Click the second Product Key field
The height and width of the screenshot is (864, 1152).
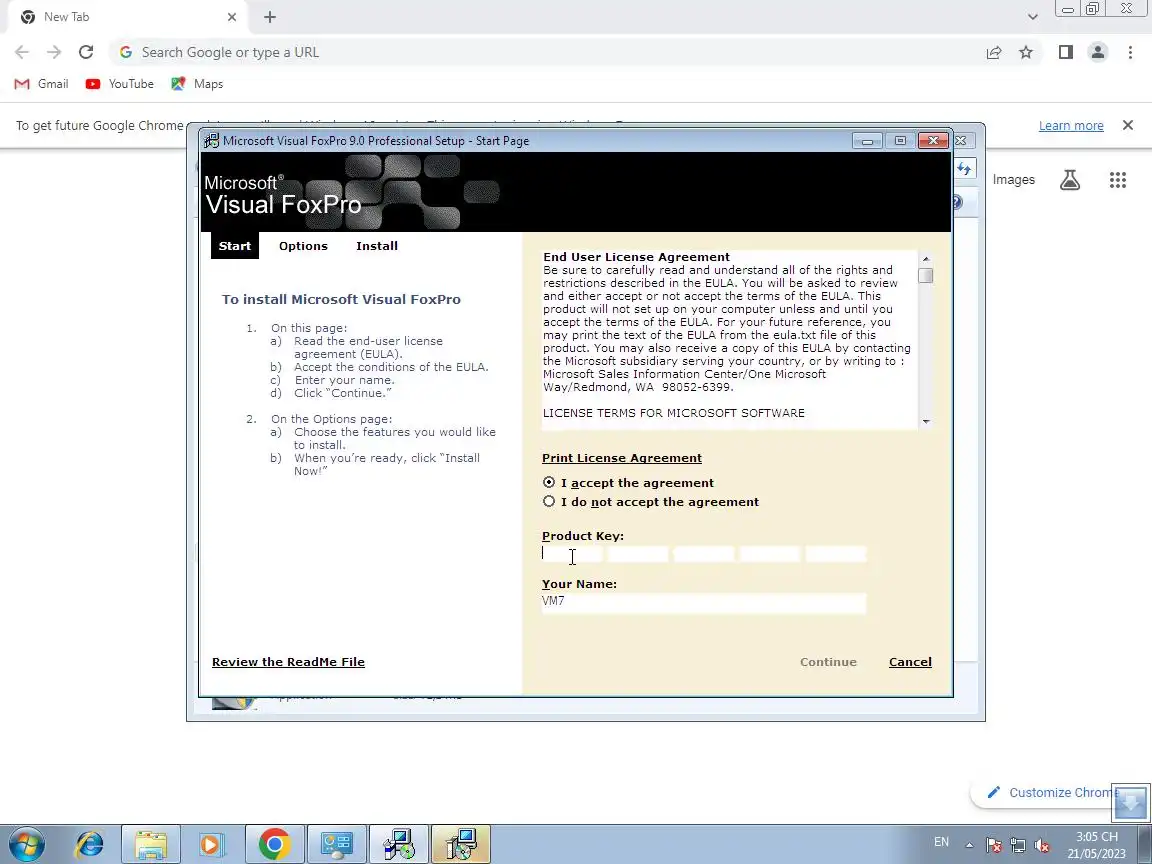[638, 553]
